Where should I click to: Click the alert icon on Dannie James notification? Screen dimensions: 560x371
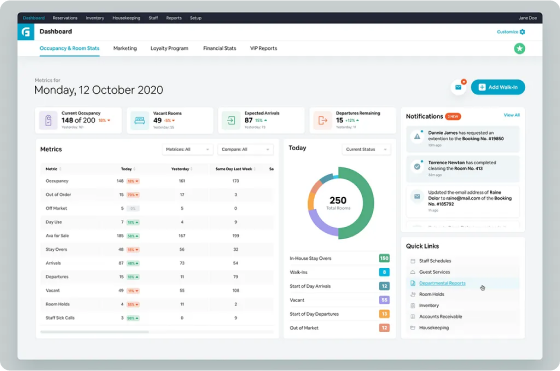[x=417, y=136]
